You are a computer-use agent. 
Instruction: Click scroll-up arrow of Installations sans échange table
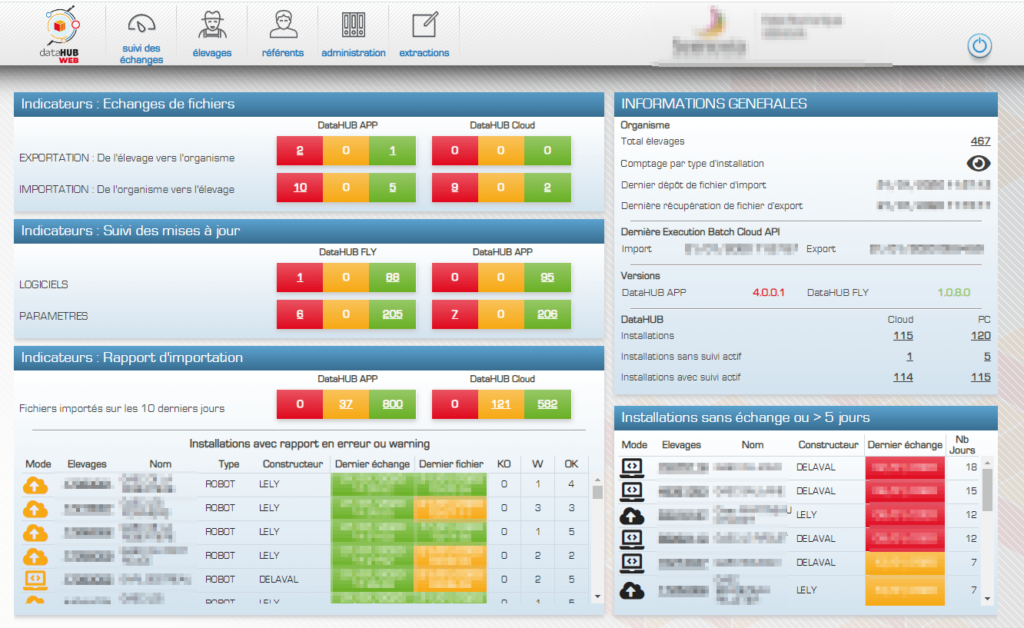pyautogui.click(x=987, y=463)
